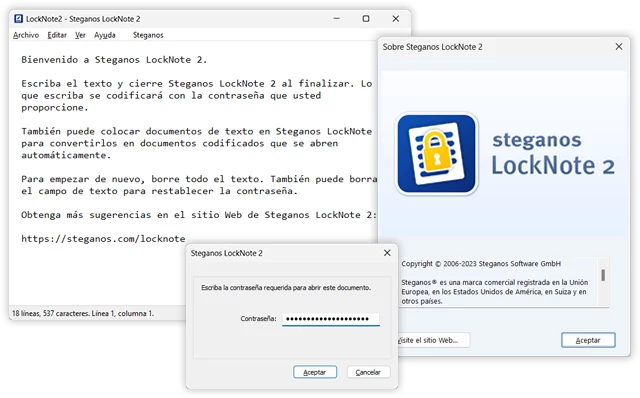
Task: Open the Ver menu
Action: tap(80, 35)
